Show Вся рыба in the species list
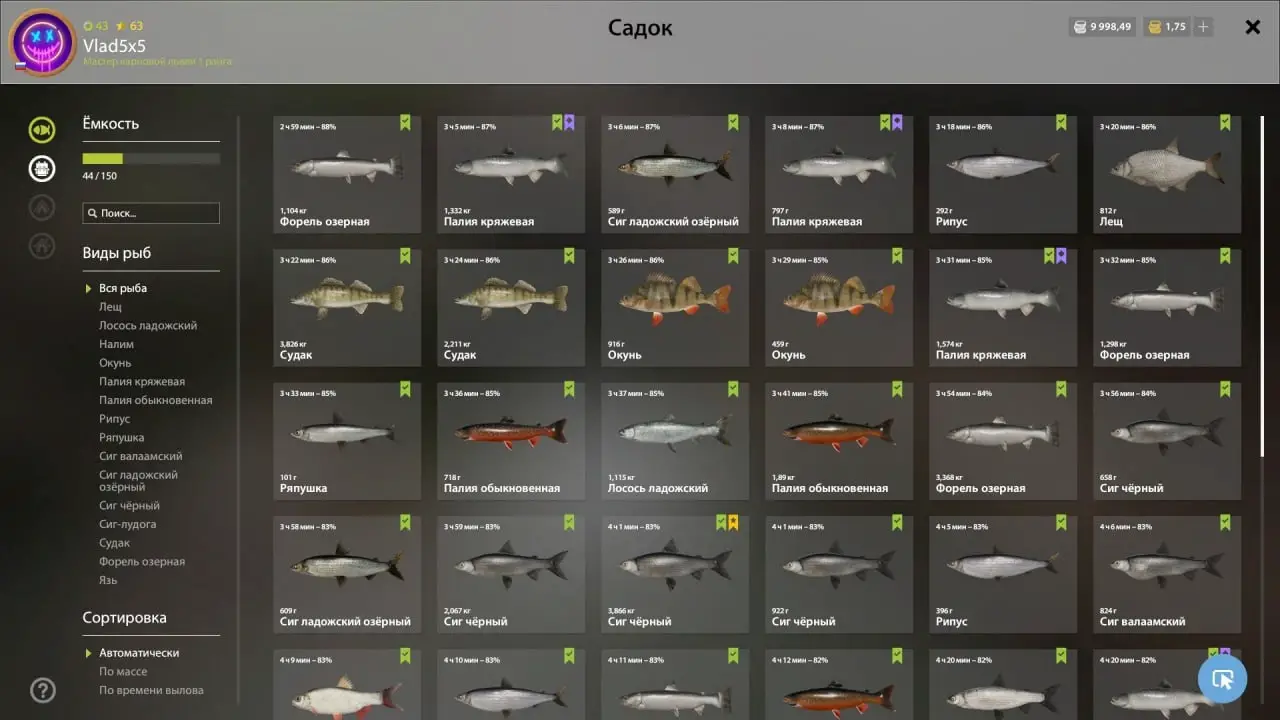Viewport: 1280px width, 720px height. click(123, 288)
